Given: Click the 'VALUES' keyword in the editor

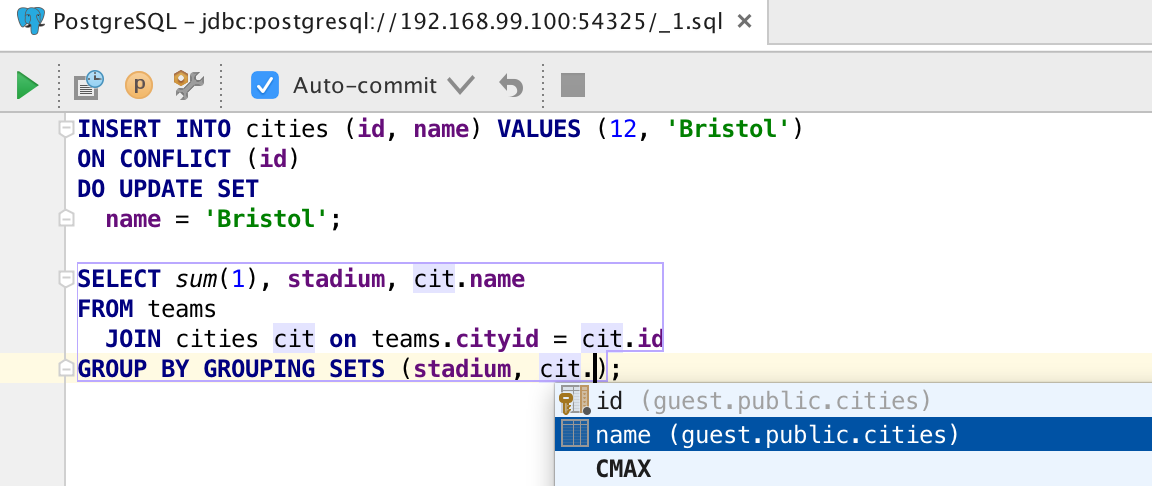Looking at the screenshot, I should click(539, 129).
